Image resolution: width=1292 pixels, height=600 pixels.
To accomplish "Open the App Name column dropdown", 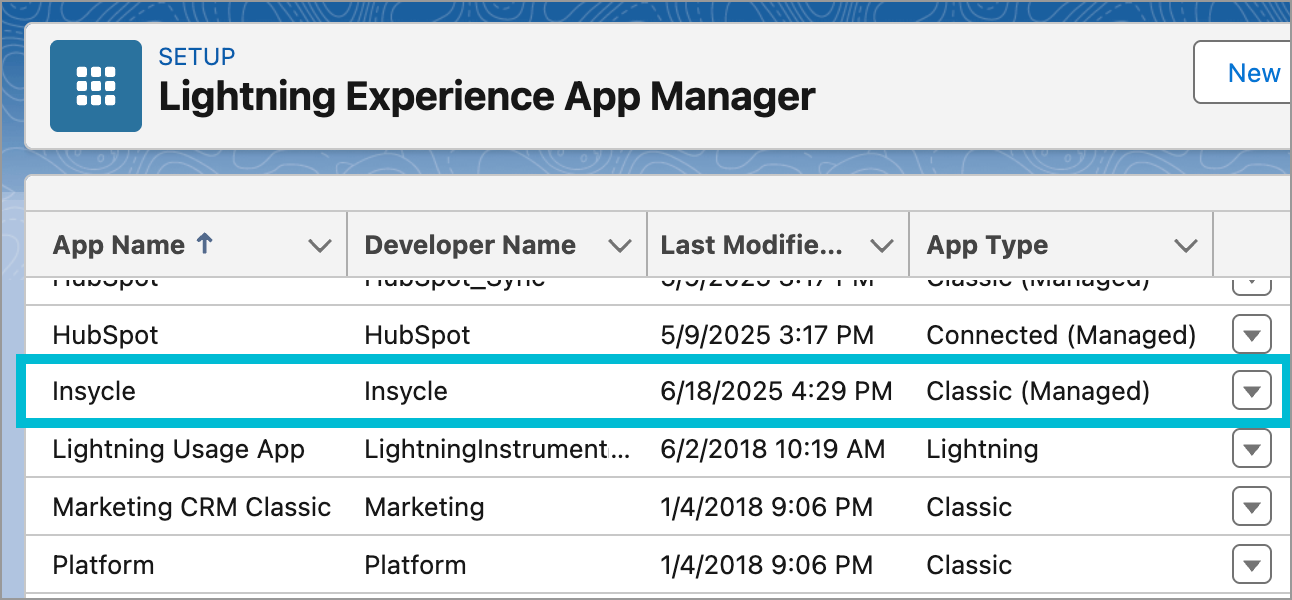I will tap(318, 244).
